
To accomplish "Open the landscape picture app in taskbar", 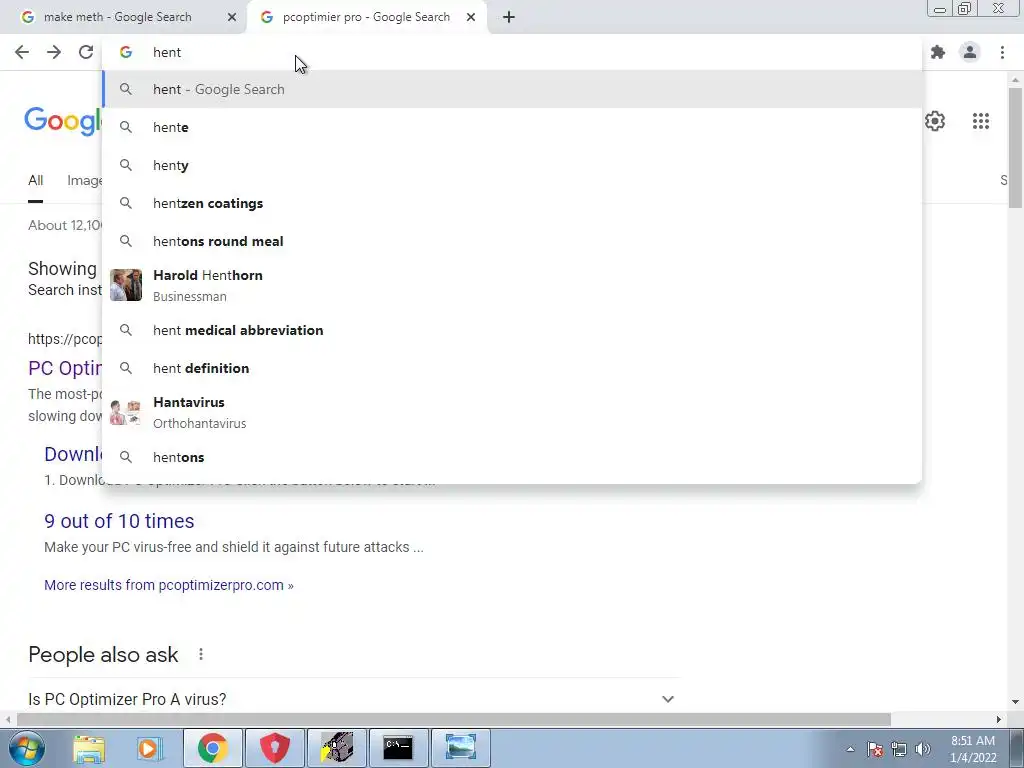I will tap(460, 748).
